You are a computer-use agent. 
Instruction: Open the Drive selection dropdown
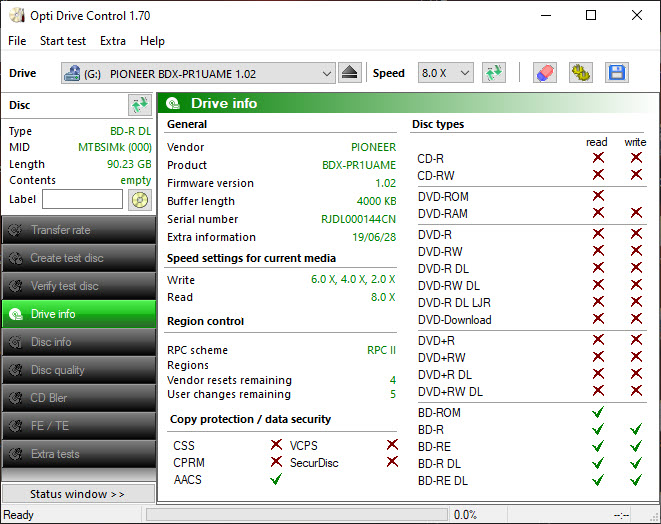(x=198, y=73)
